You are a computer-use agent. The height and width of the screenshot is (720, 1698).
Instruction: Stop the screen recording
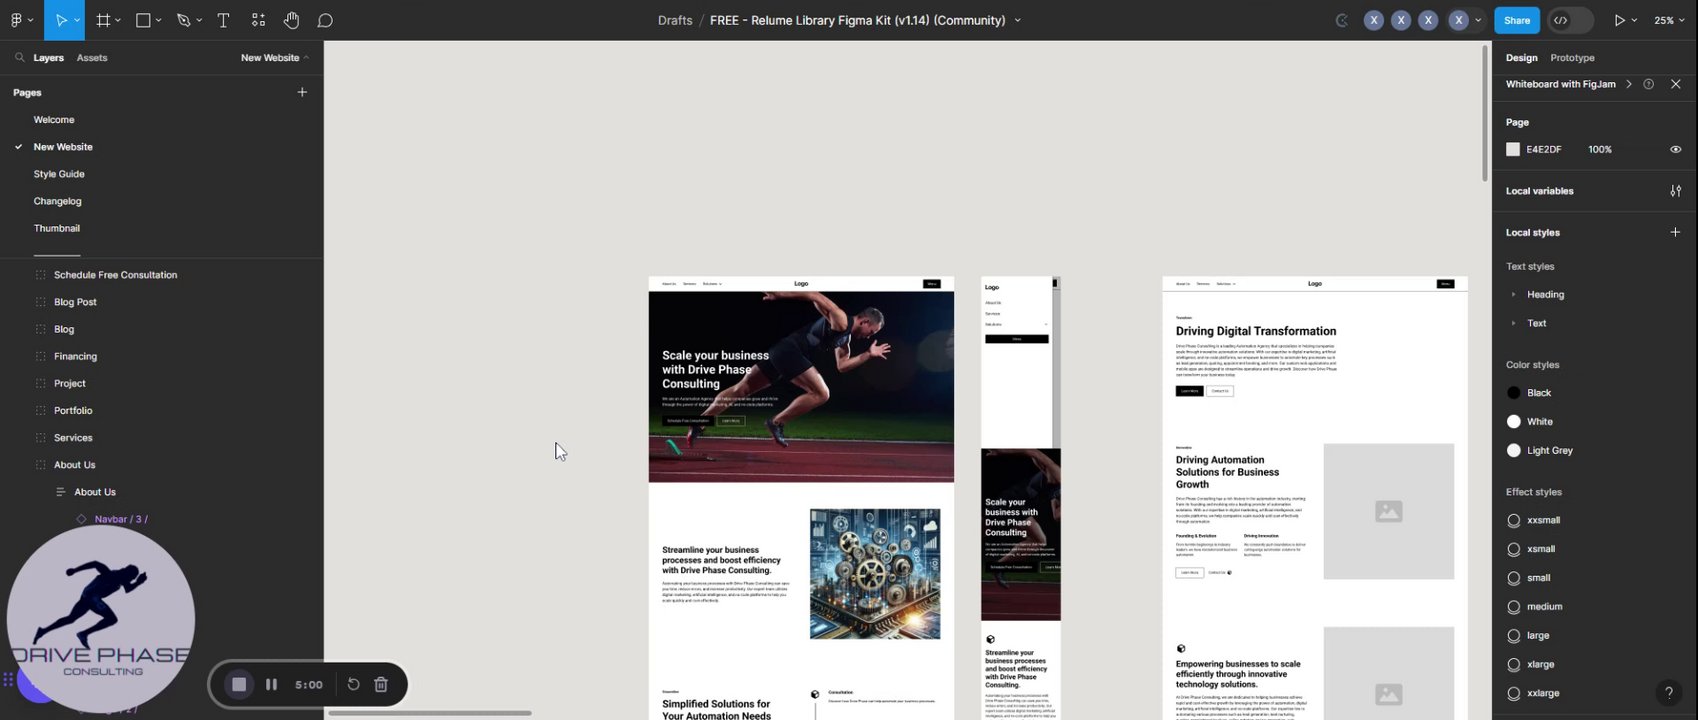239,684
